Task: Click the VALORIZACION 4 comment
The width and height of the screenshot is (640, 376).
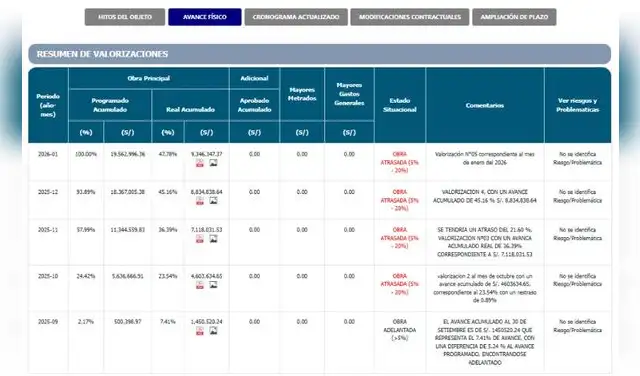Action: (x=484, y=196)
